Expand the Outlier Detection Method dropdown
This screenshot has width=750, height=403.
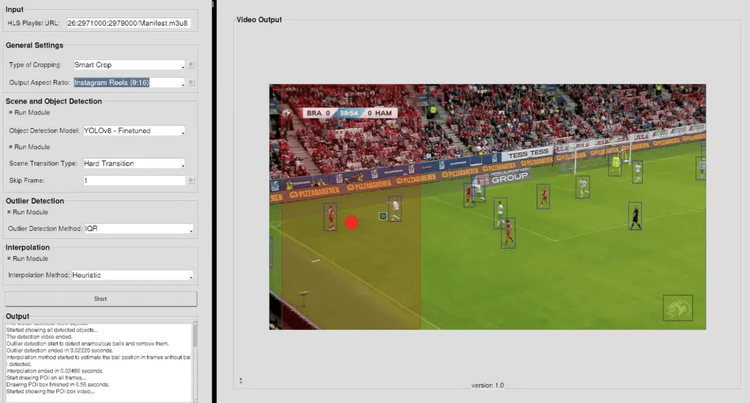pos(133,229)
